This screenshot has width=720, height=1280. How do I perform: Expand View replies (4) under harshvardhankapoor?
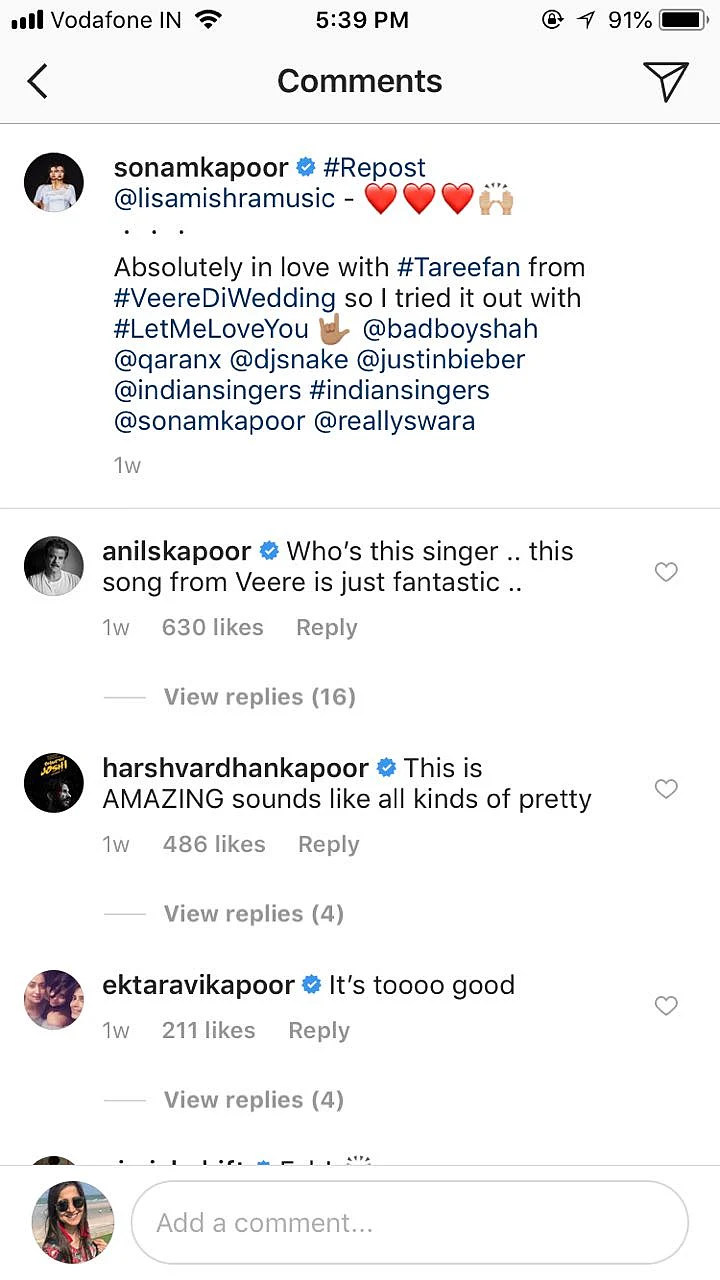tap(253, 914)
